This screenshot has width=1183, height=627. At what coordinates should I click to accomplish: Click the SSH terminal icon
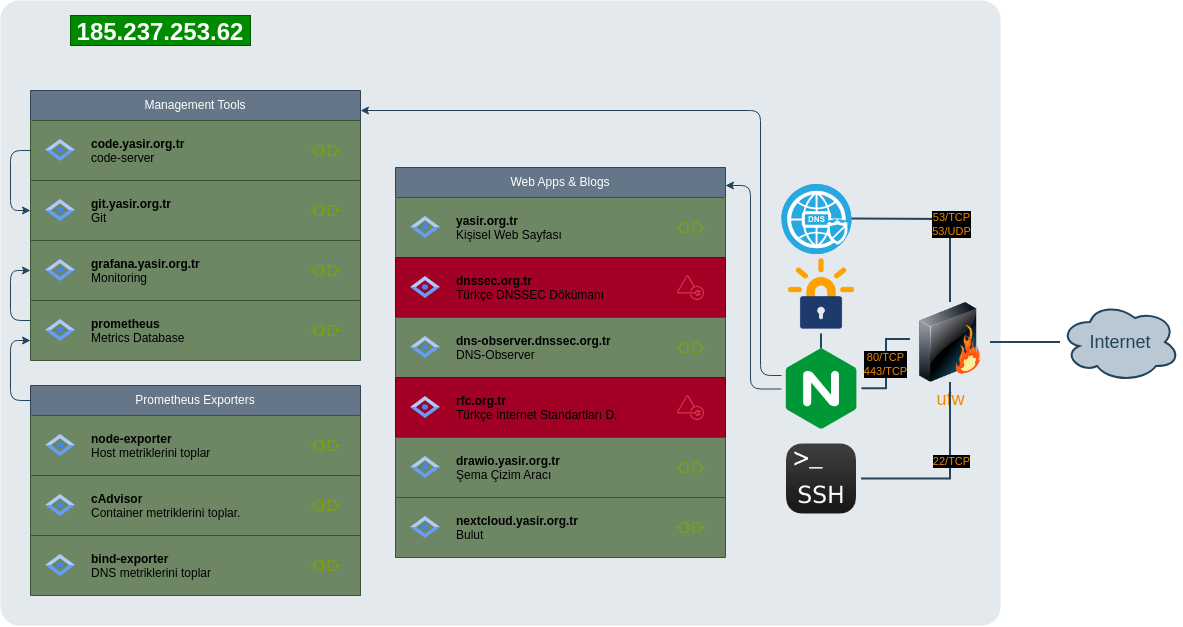[x=821, y=479]
